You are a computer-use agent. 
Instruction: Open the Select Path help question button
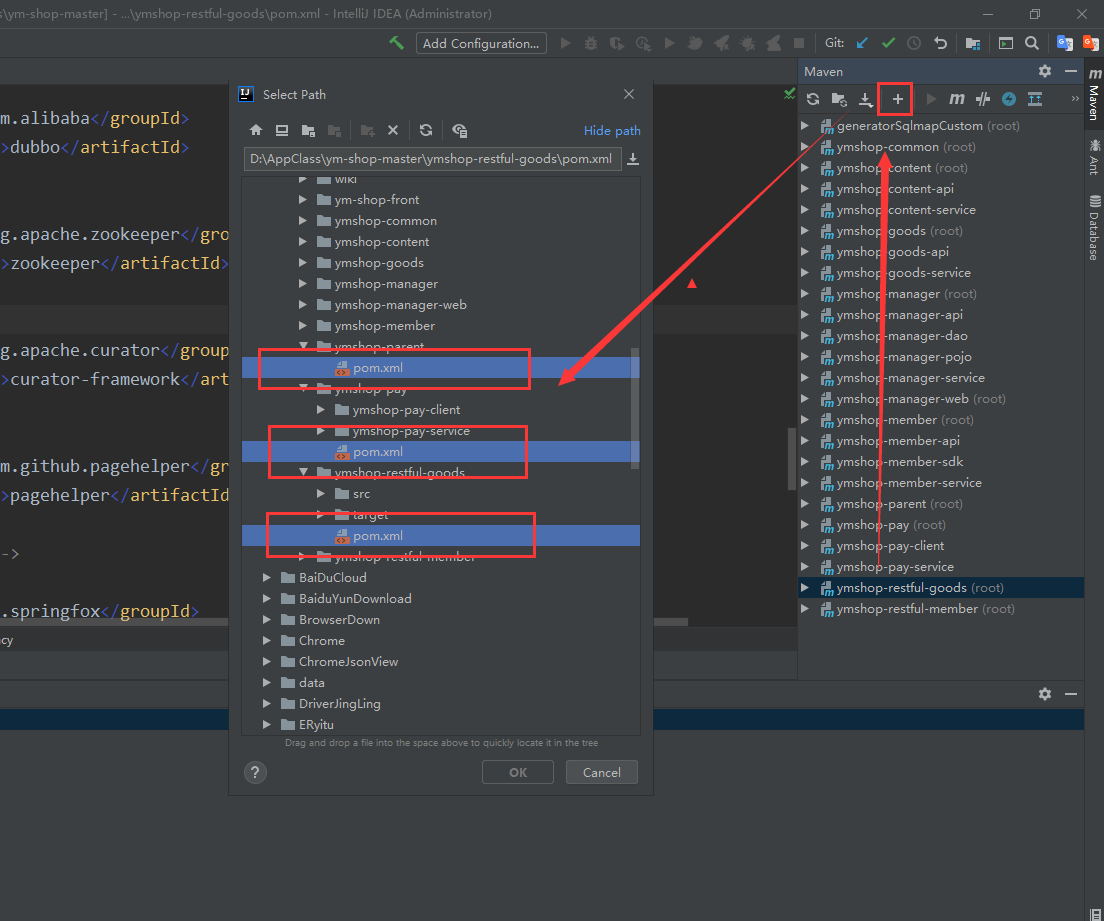(x=256, y=772)
